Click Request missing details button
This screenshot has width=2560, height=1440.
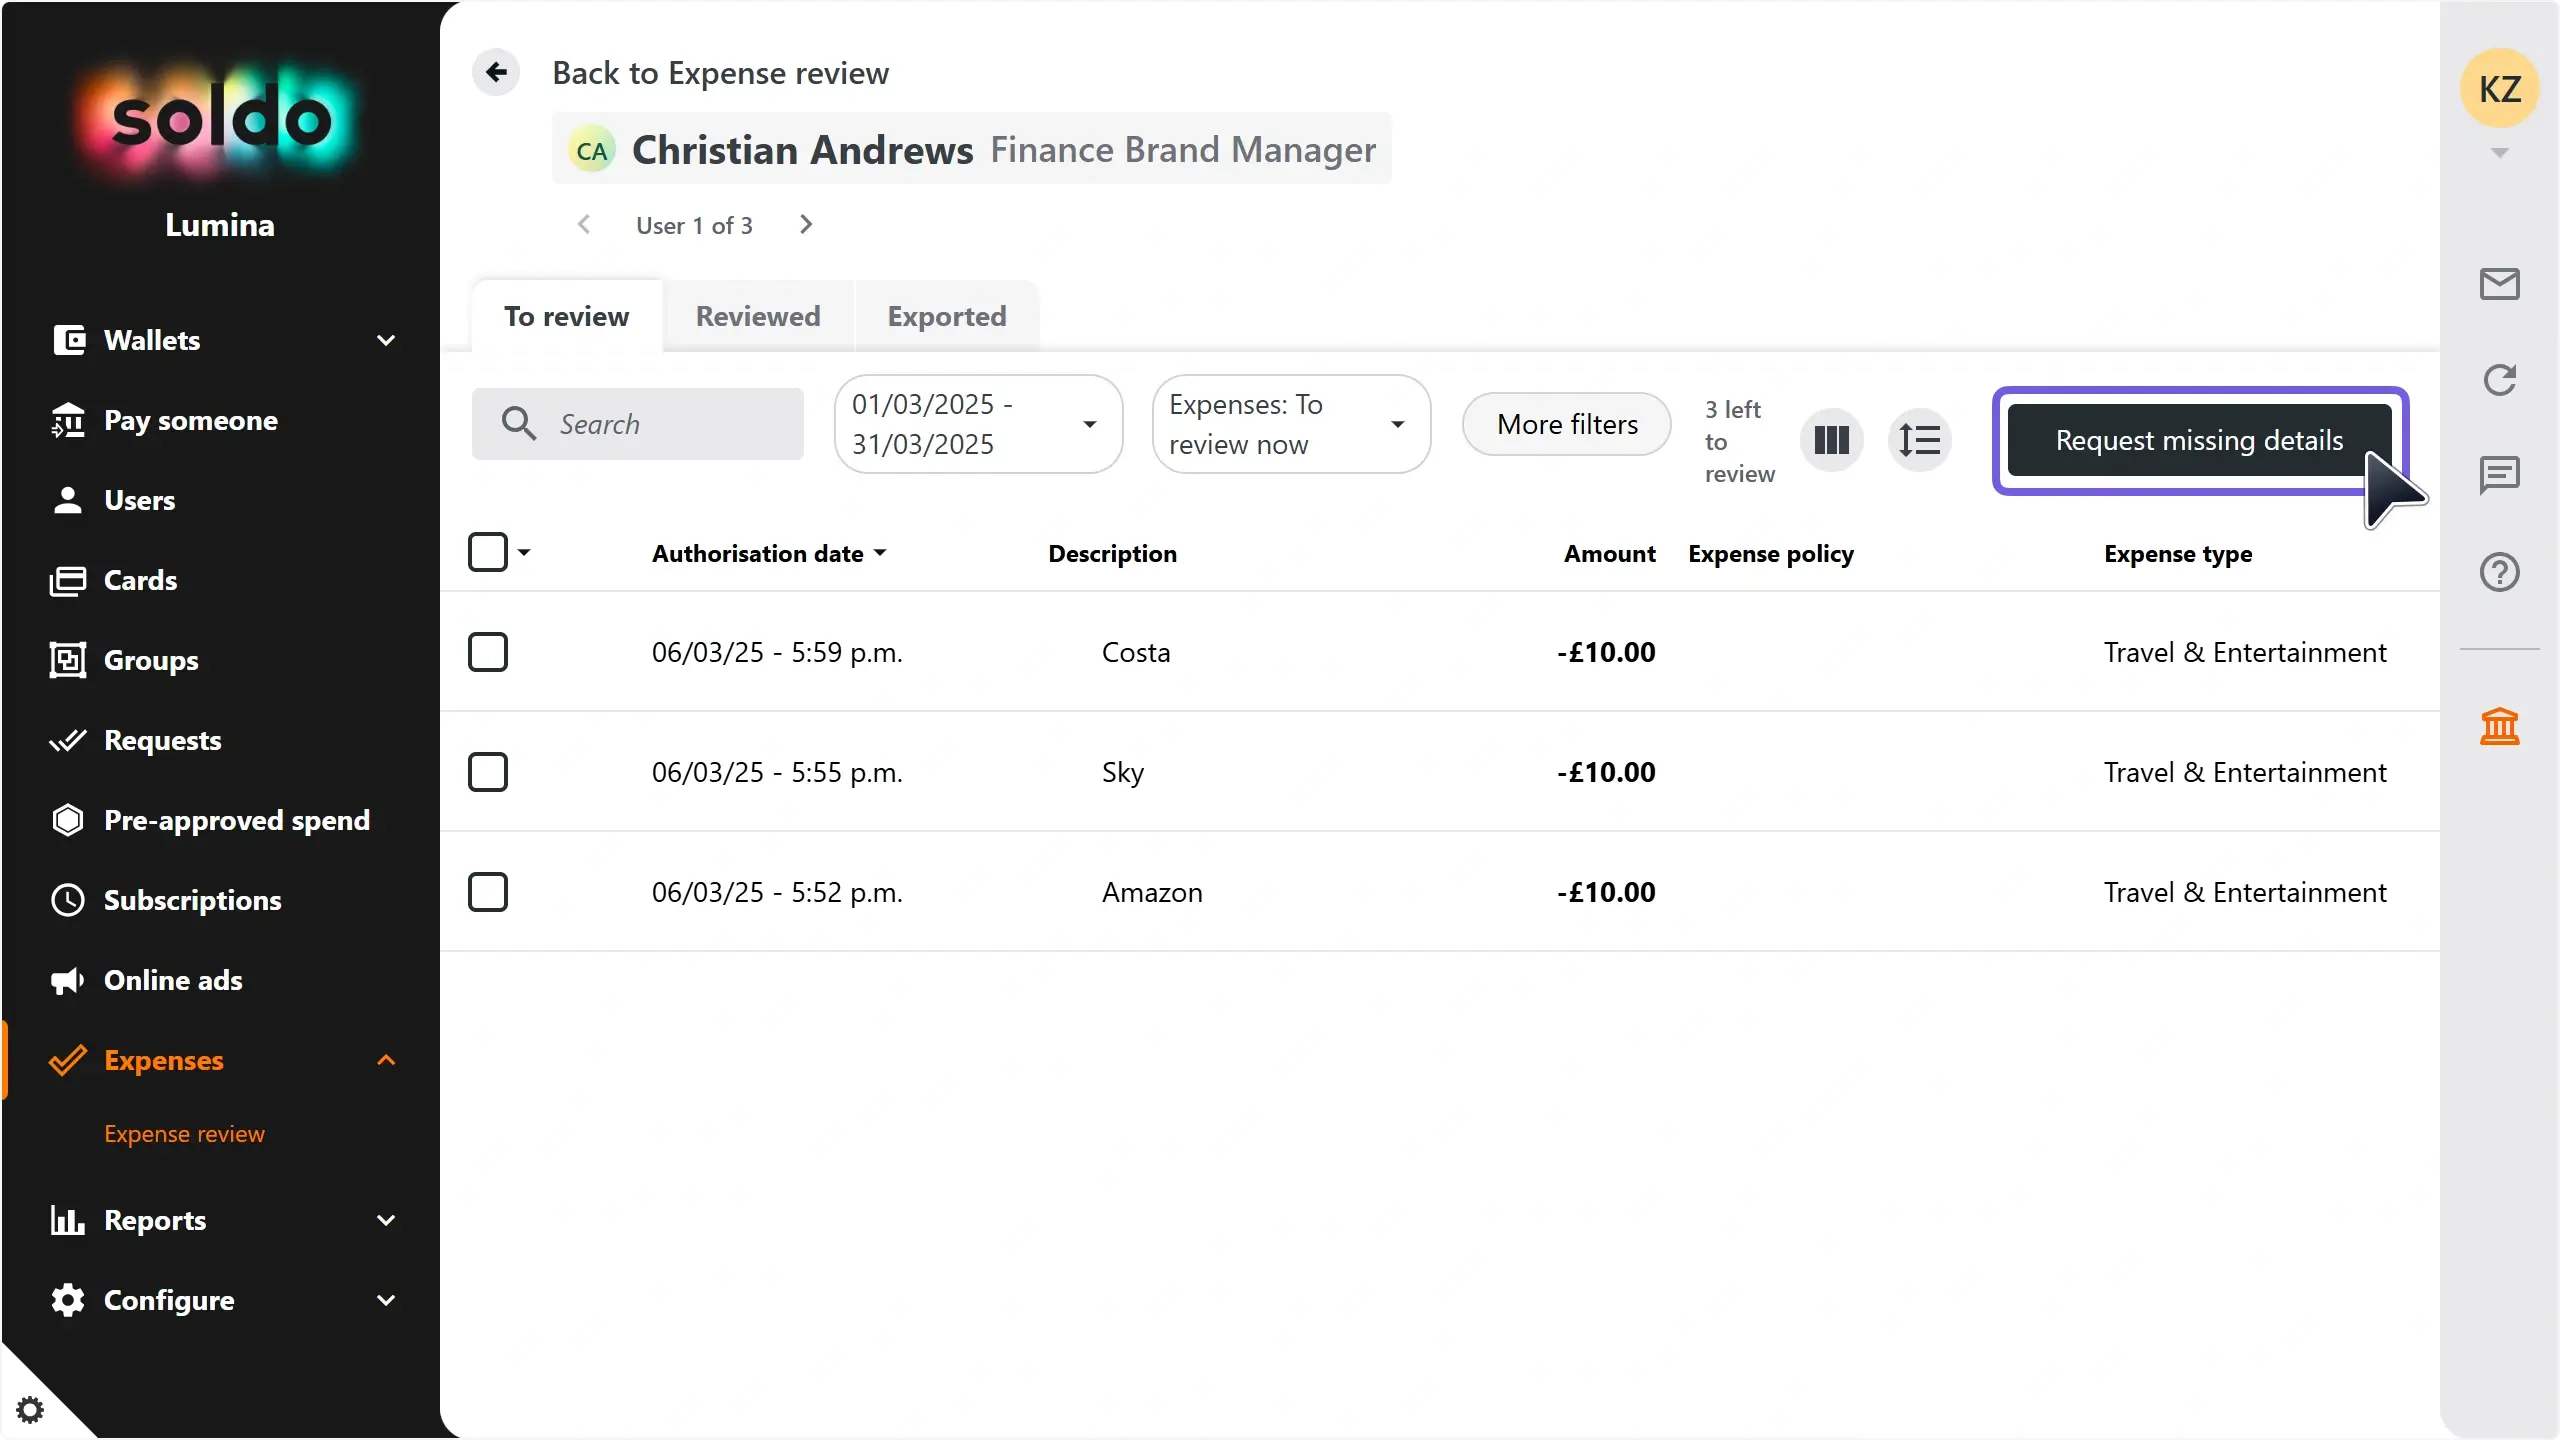tap(2200, 440)
